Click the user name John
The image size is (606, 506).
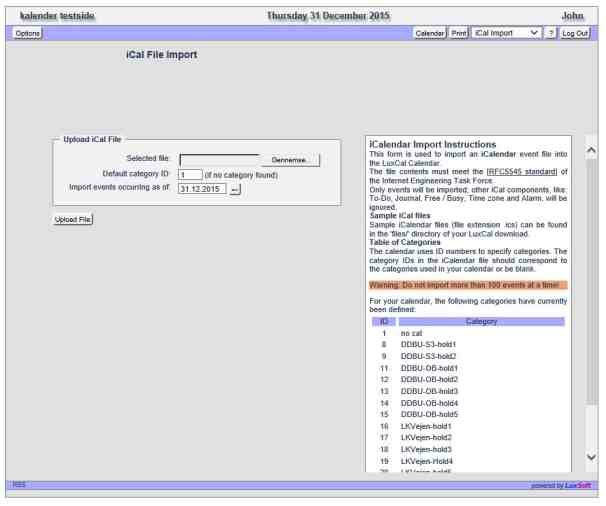(573, 16)
